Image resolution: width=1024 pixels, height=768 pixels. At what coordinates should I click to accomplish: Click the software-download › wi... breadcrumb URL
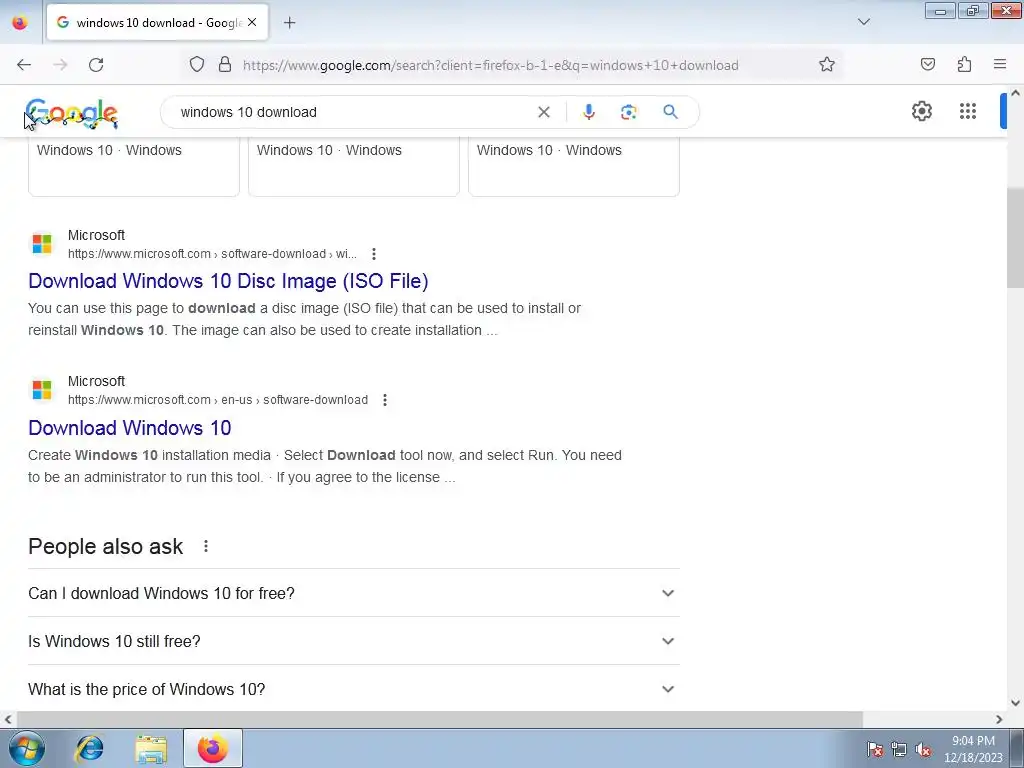pos(212,253)
